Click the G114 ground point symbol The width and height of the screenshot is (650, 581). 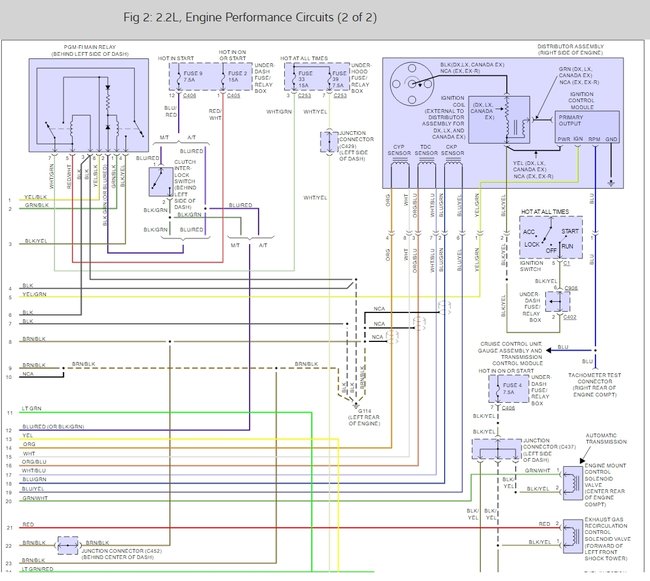[x=356, y=404]
